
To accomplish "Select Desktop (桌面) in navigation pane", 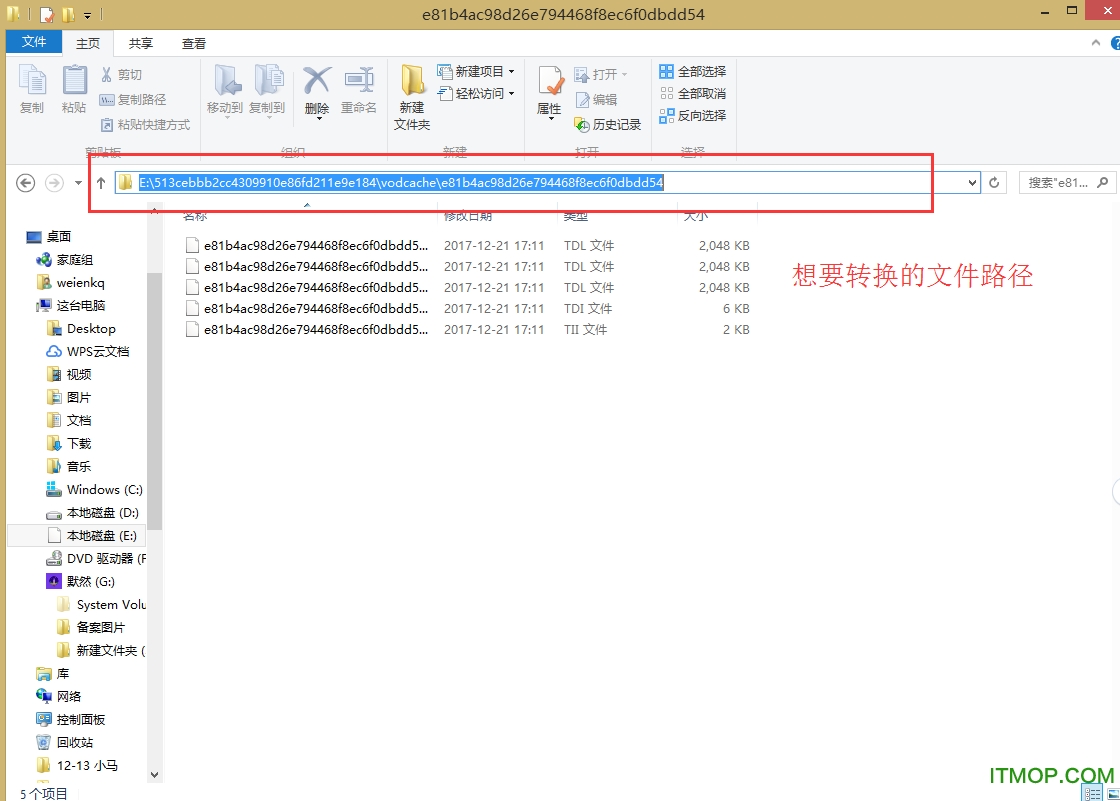I will pyautogui.click(x=49, y=237).
